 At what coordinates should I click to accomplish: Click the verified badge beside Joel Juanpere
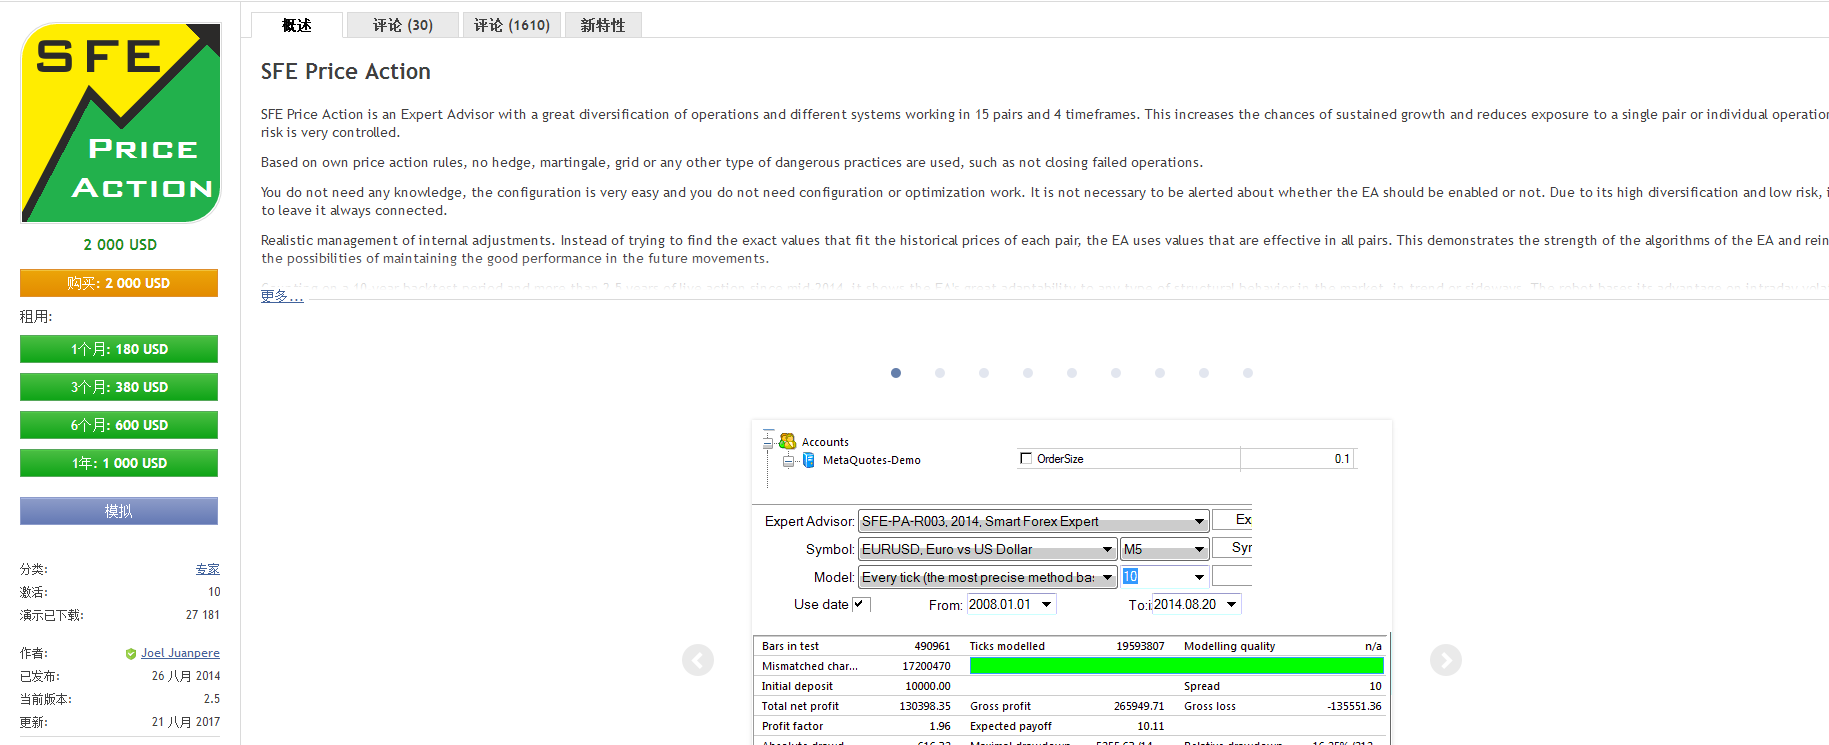click(x=131, y=654)
